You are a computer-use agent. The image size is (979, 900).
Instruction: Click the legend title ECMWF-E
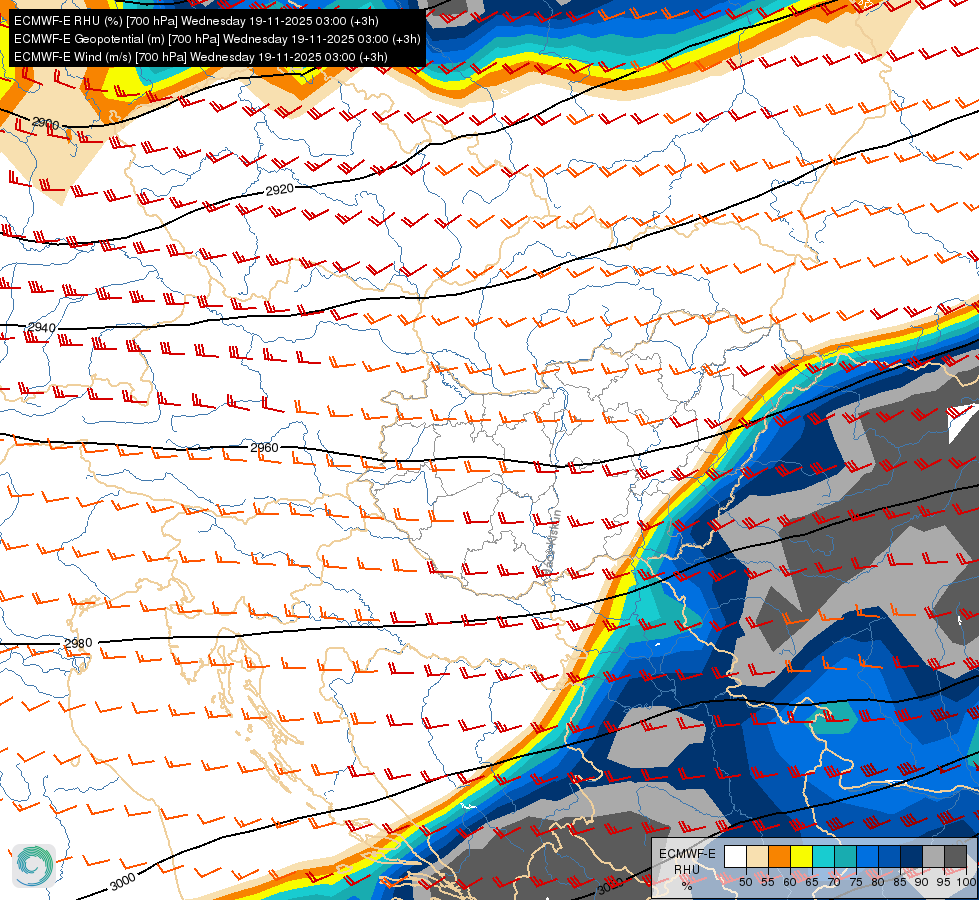687,854
